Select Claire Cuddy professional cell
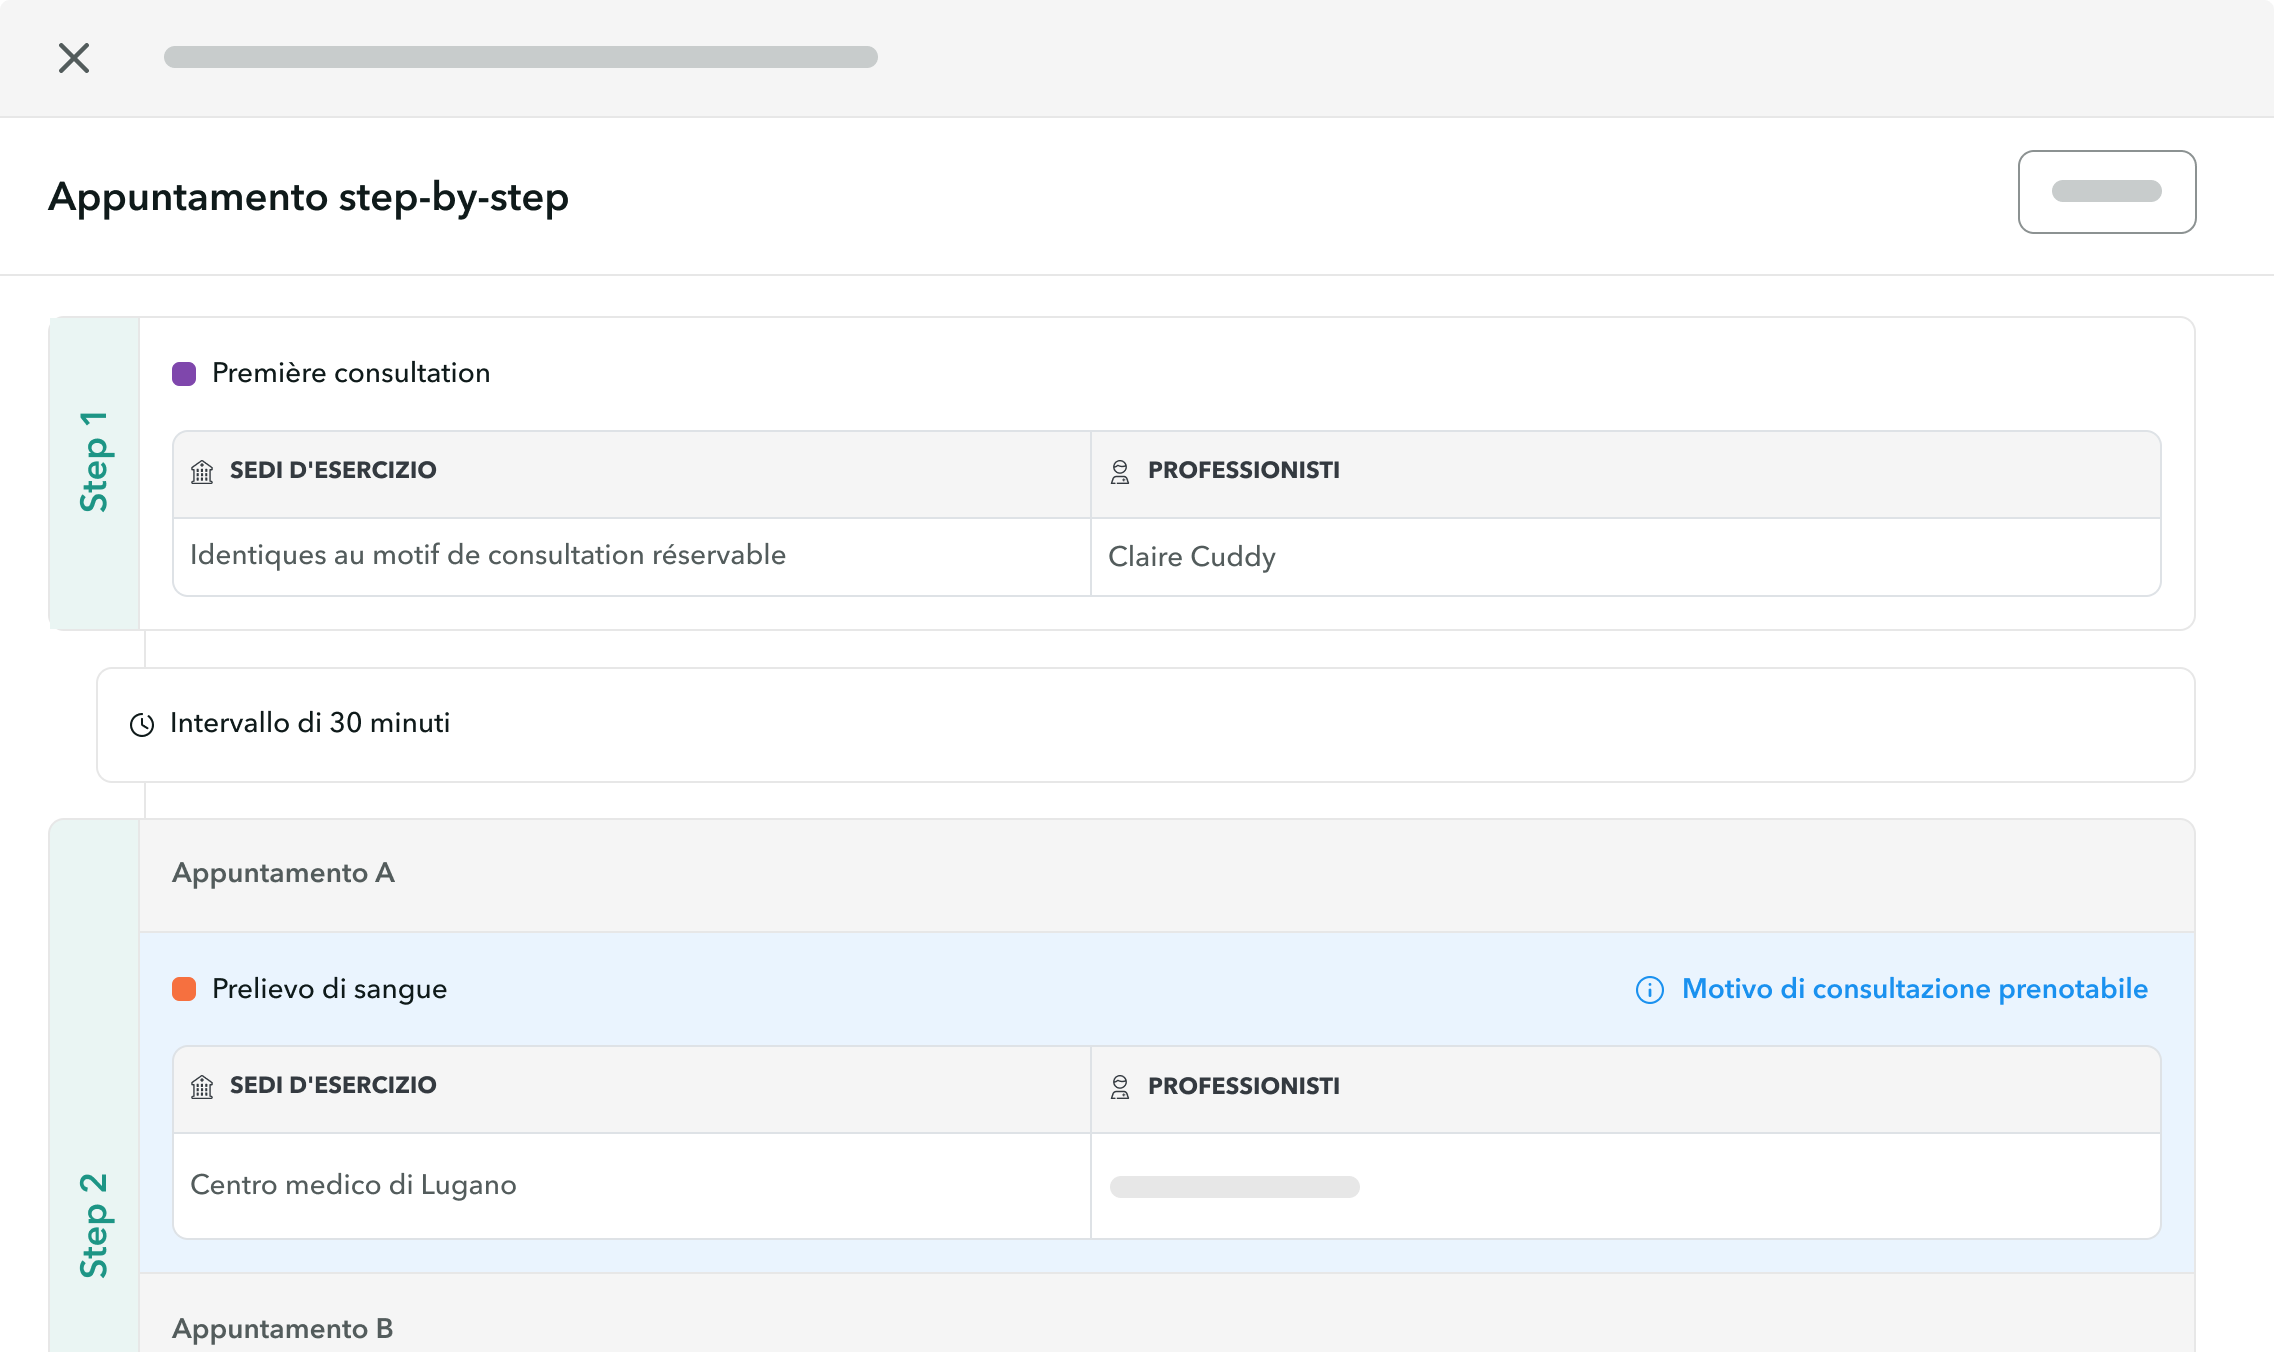This screenshot has height=1352, width=2274. 1192,557
